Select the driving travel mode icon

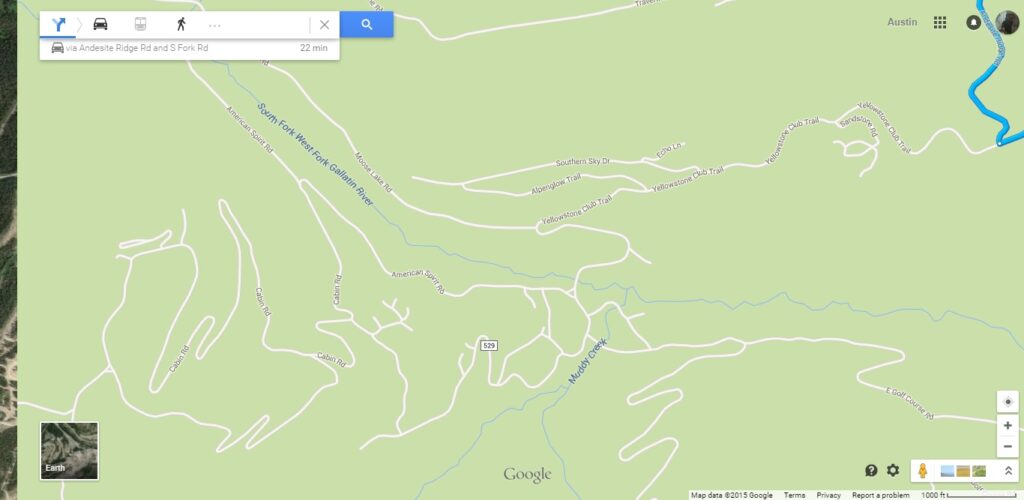tap(100, 25)
